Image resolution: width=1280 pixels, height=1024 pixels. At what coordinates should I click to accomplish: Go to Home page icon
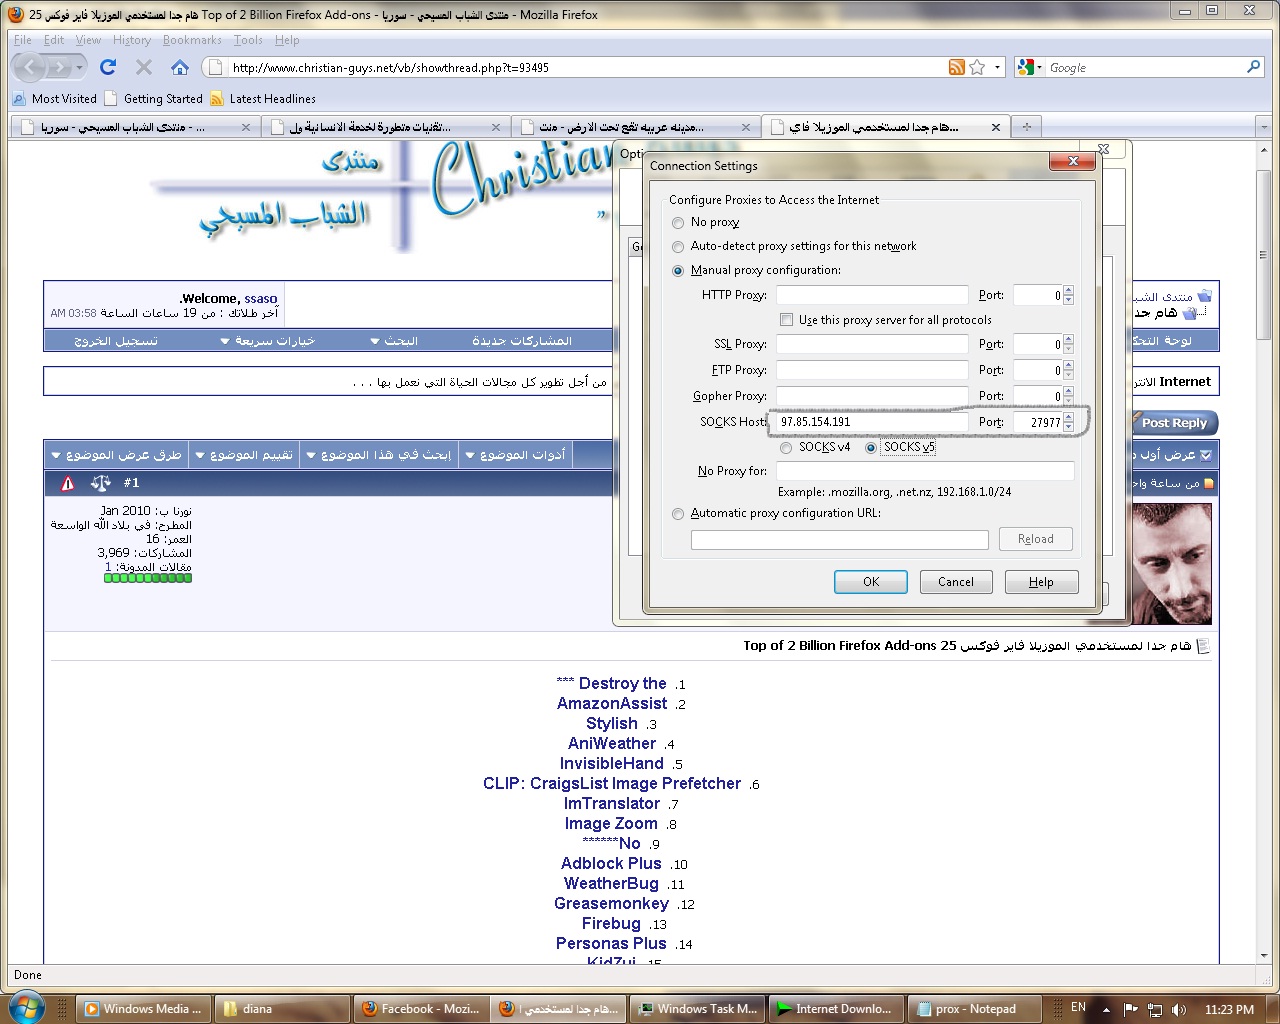click(180, 67)
